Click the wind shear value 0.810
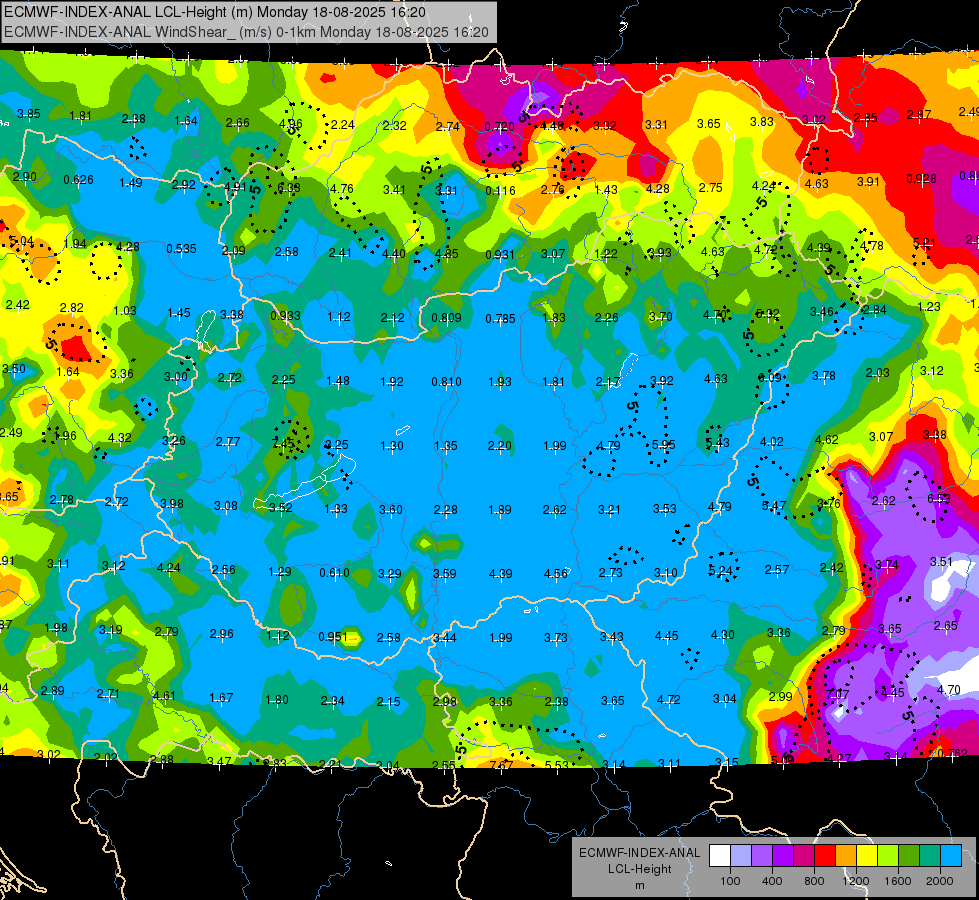The height and width of the screenshot is (900, 979). (446, 382)
